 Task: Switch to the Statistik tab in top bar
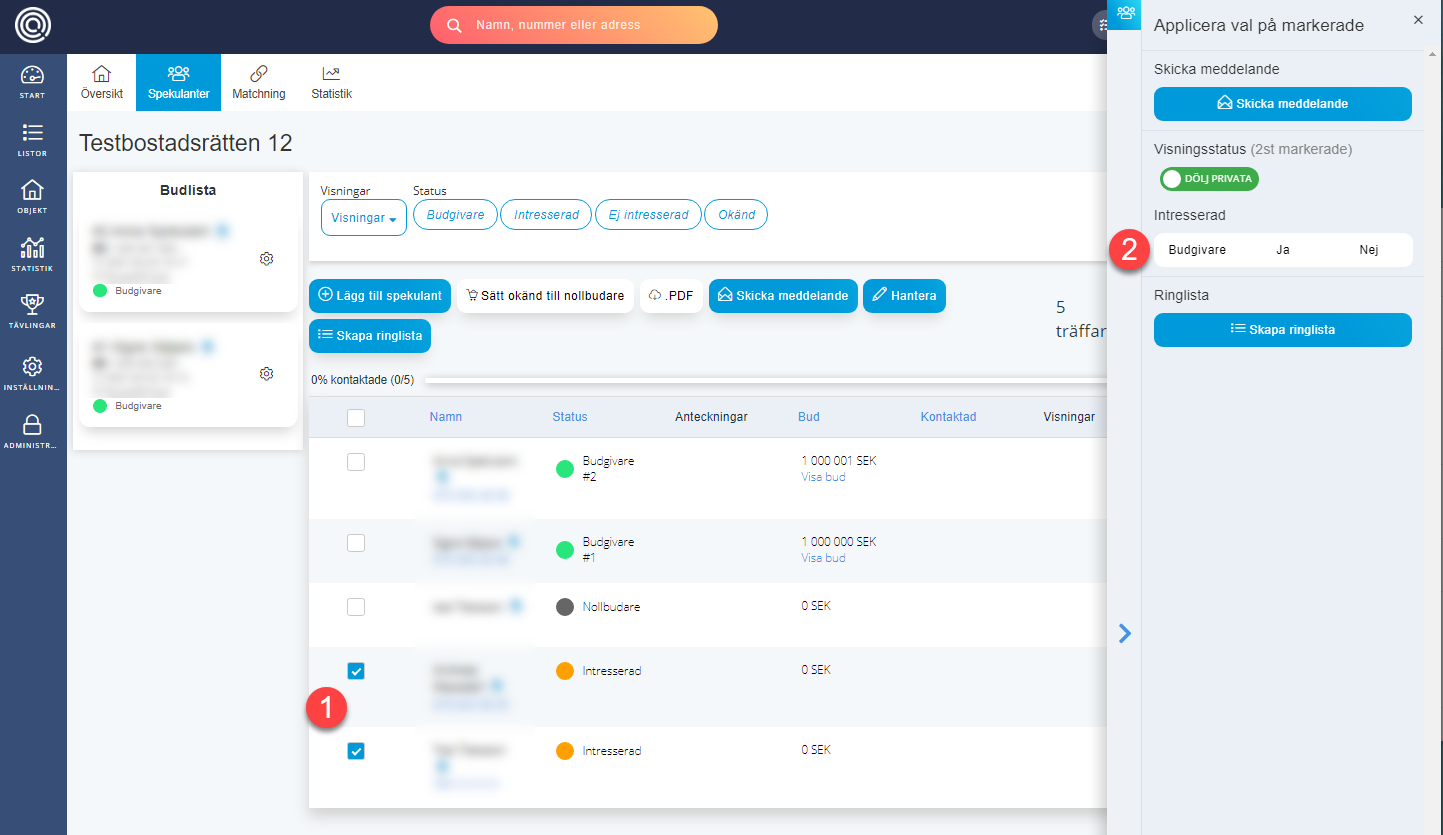[x=331, y=83]
